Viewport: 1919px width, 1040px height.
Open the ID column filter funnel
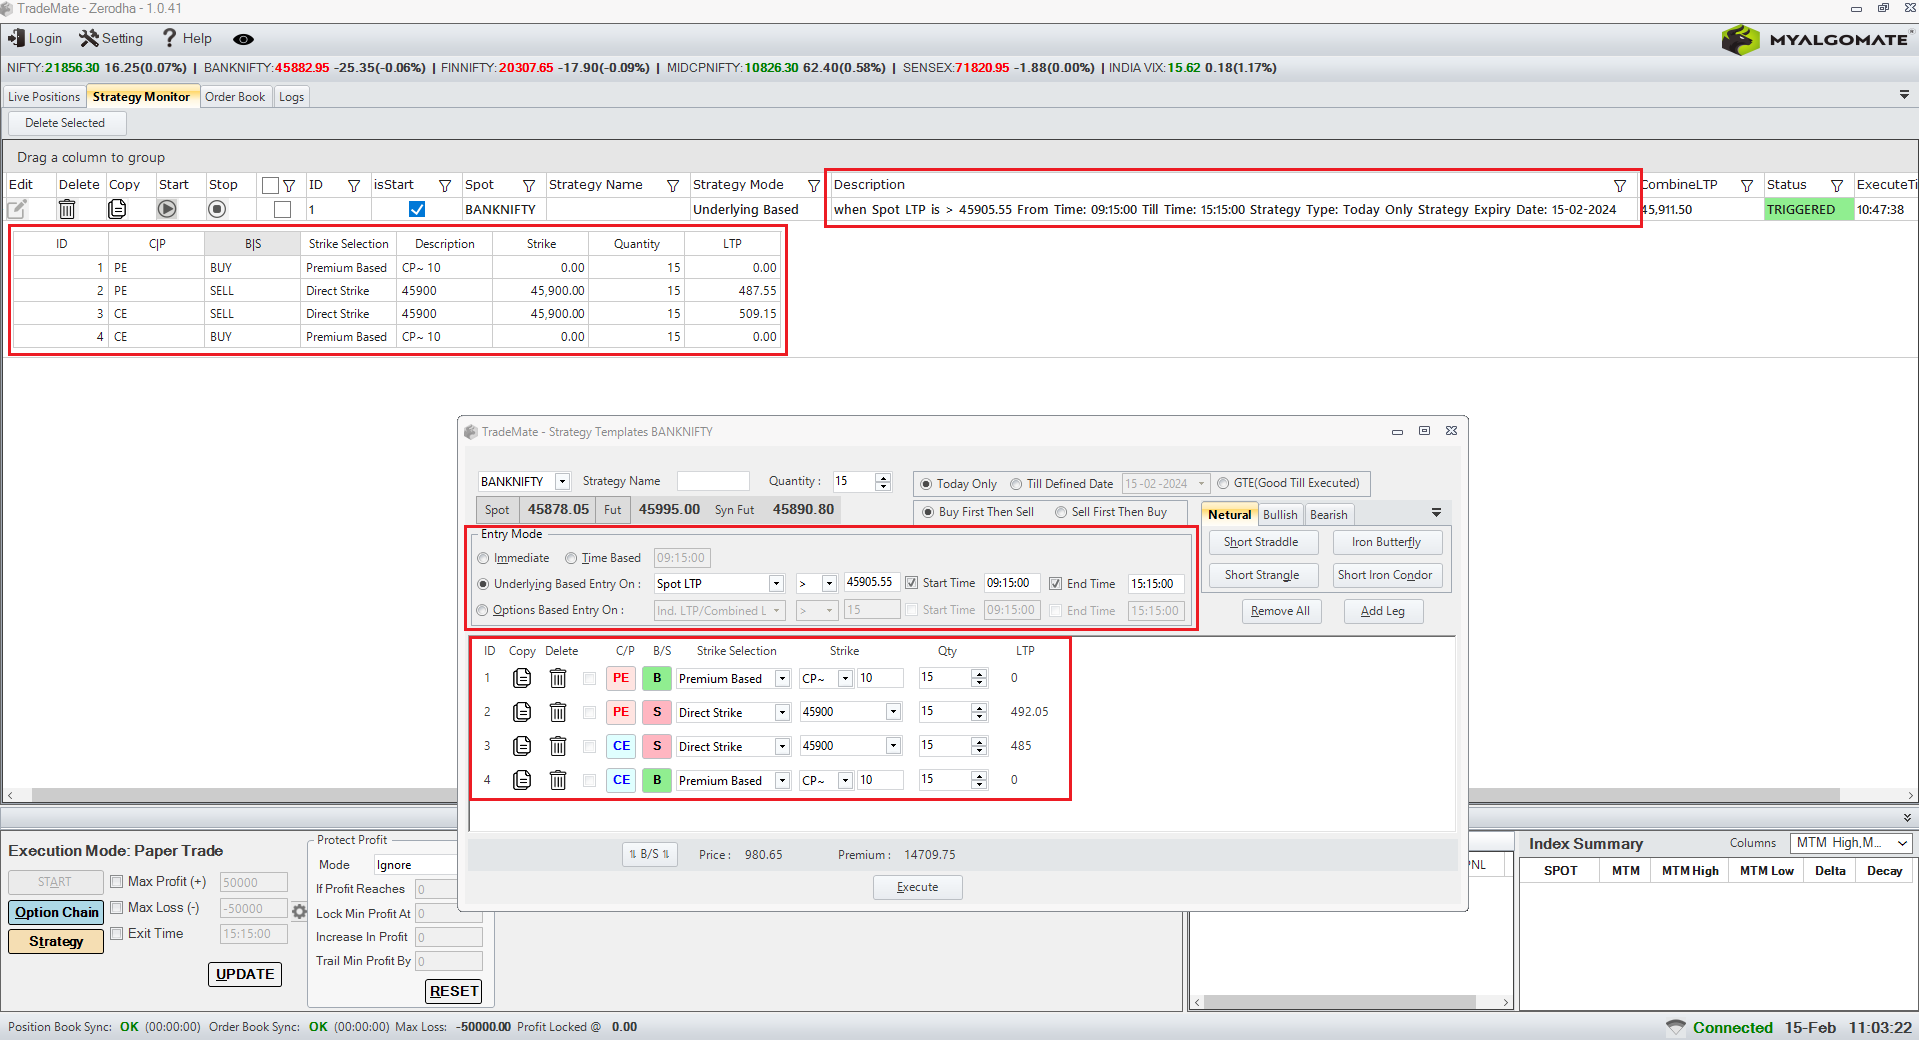tap(353, 185)
